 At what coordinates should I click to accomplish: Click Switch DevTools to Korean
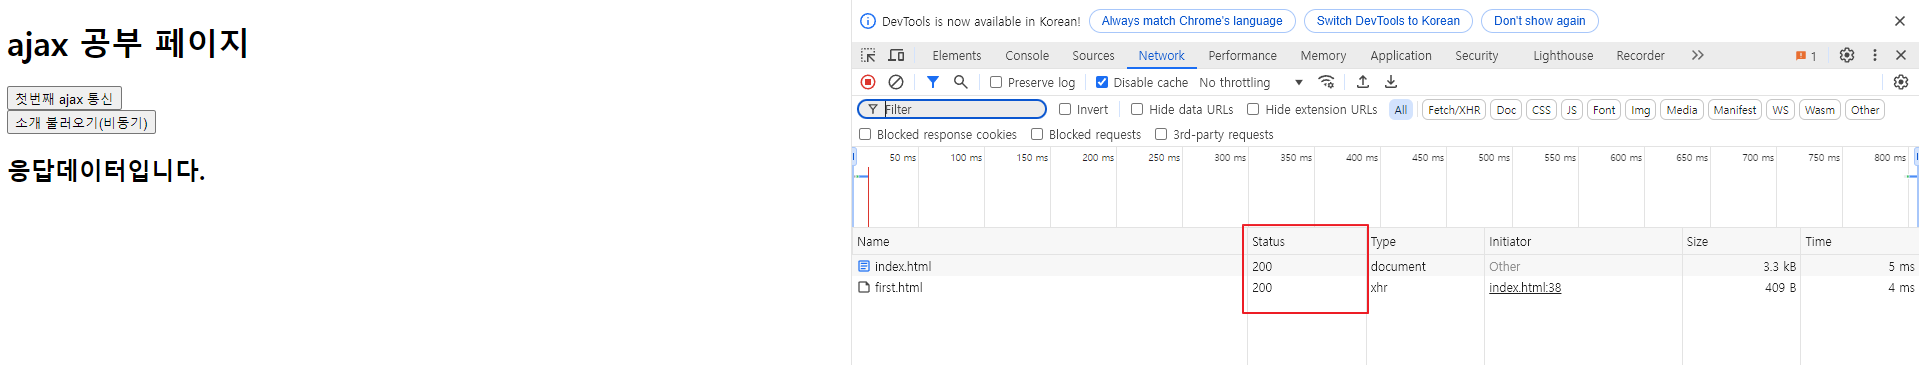(x=1388, y=21)
